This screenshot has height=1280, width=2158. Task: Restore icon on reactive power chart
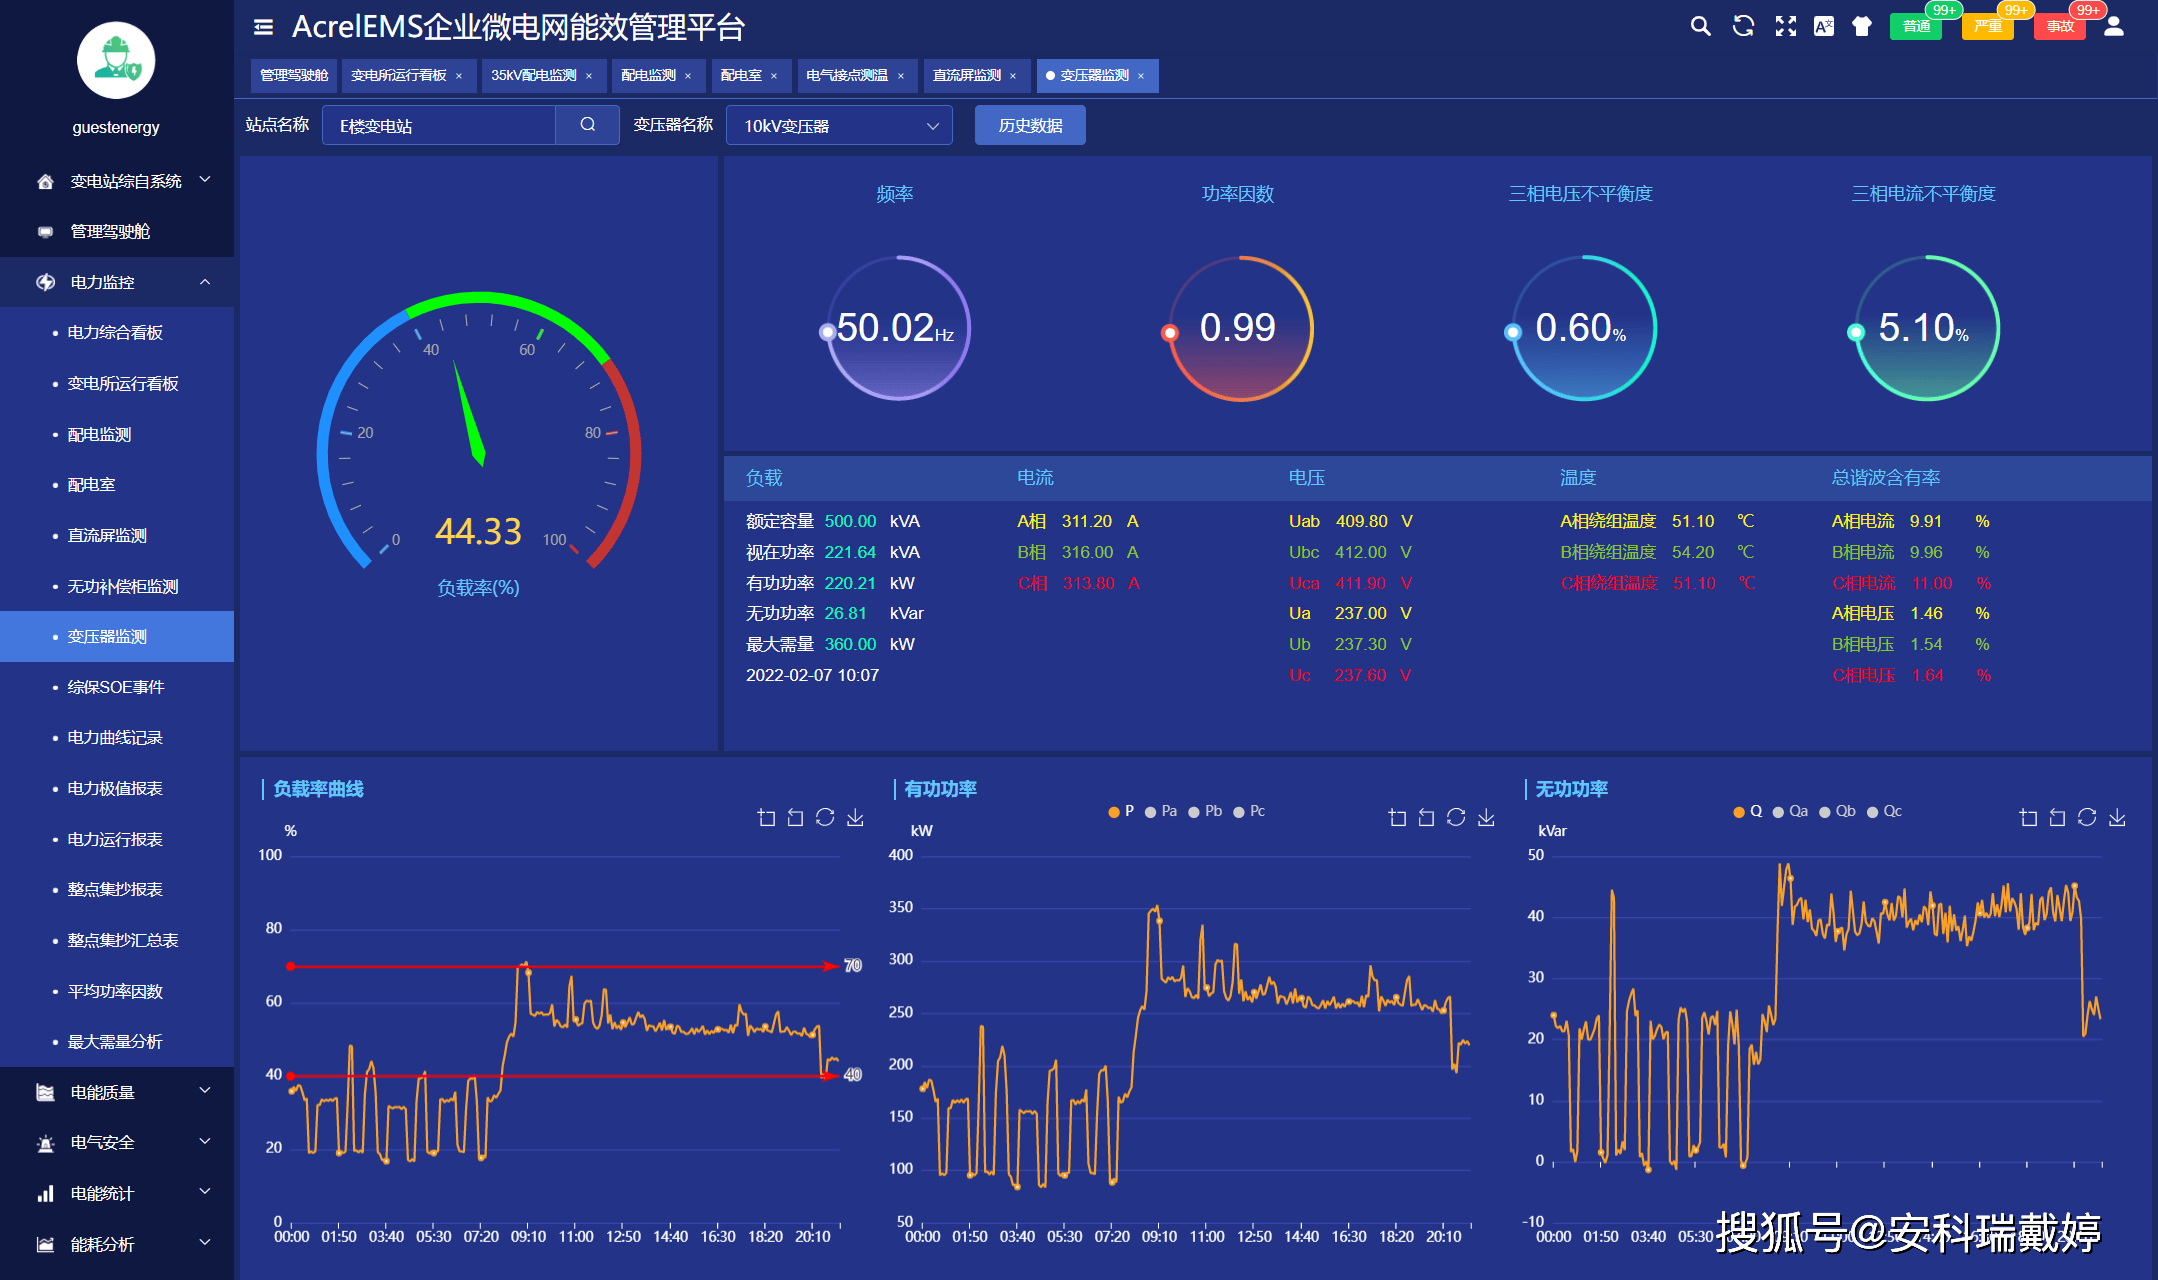click(x=2087, y=818)
